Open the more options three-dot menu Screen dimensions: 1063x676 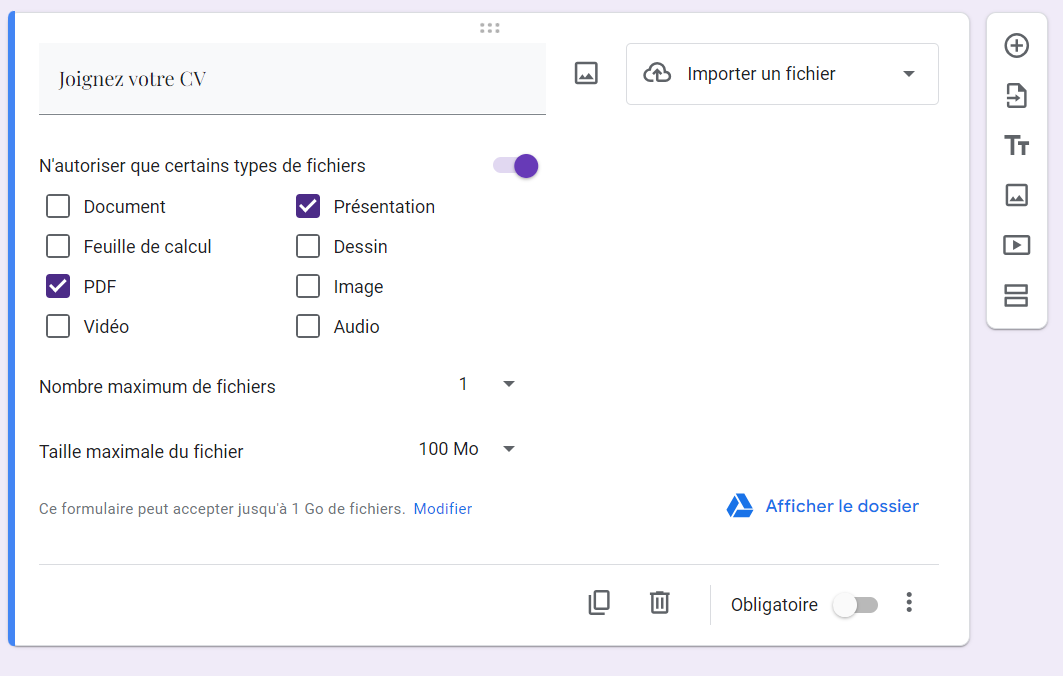[x=908, y=602]
